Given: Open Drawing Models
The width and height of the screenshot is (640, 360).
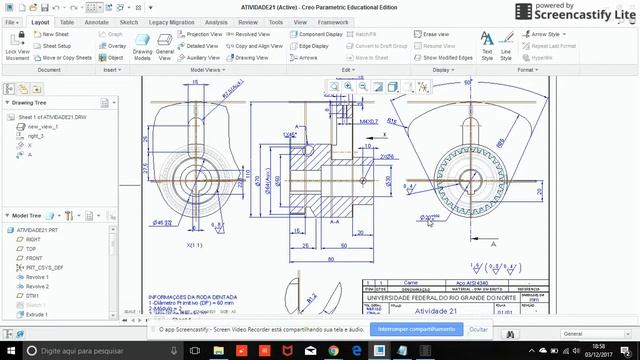Looking at the screenshot, I should (x=142, y=47).
